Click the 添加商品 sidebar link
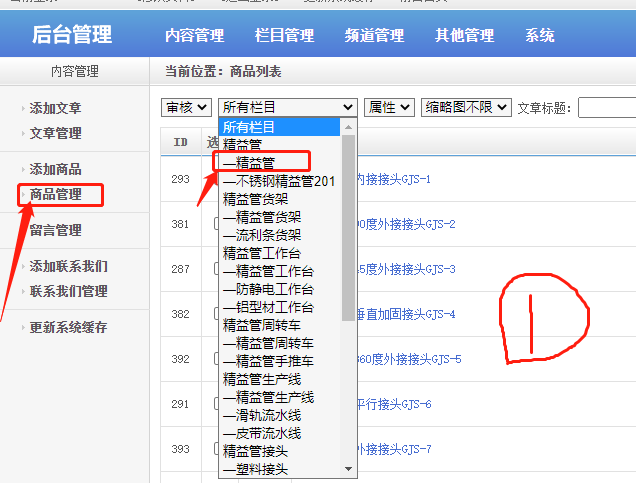The image size is (636, 483). (x=55, y=169)
